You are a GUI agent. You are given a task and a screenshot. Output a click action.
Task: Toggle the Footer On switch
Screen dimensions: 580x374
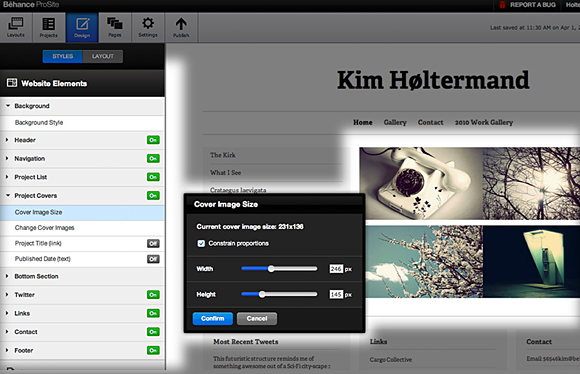(x=153, y=350)
